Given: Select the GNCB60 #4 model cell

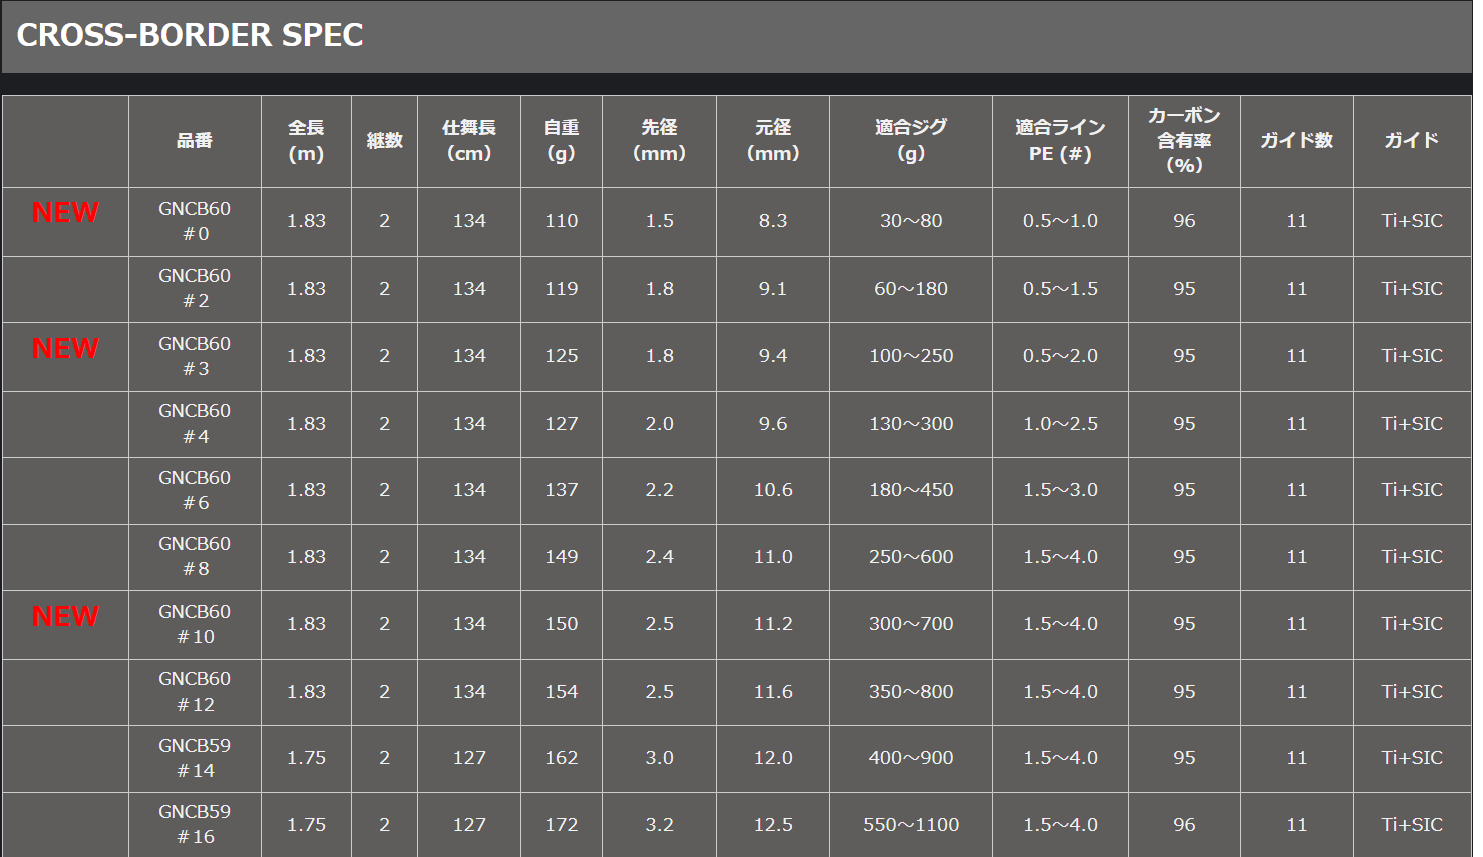Looking at the screenshot, I should (x=195, y=424).
